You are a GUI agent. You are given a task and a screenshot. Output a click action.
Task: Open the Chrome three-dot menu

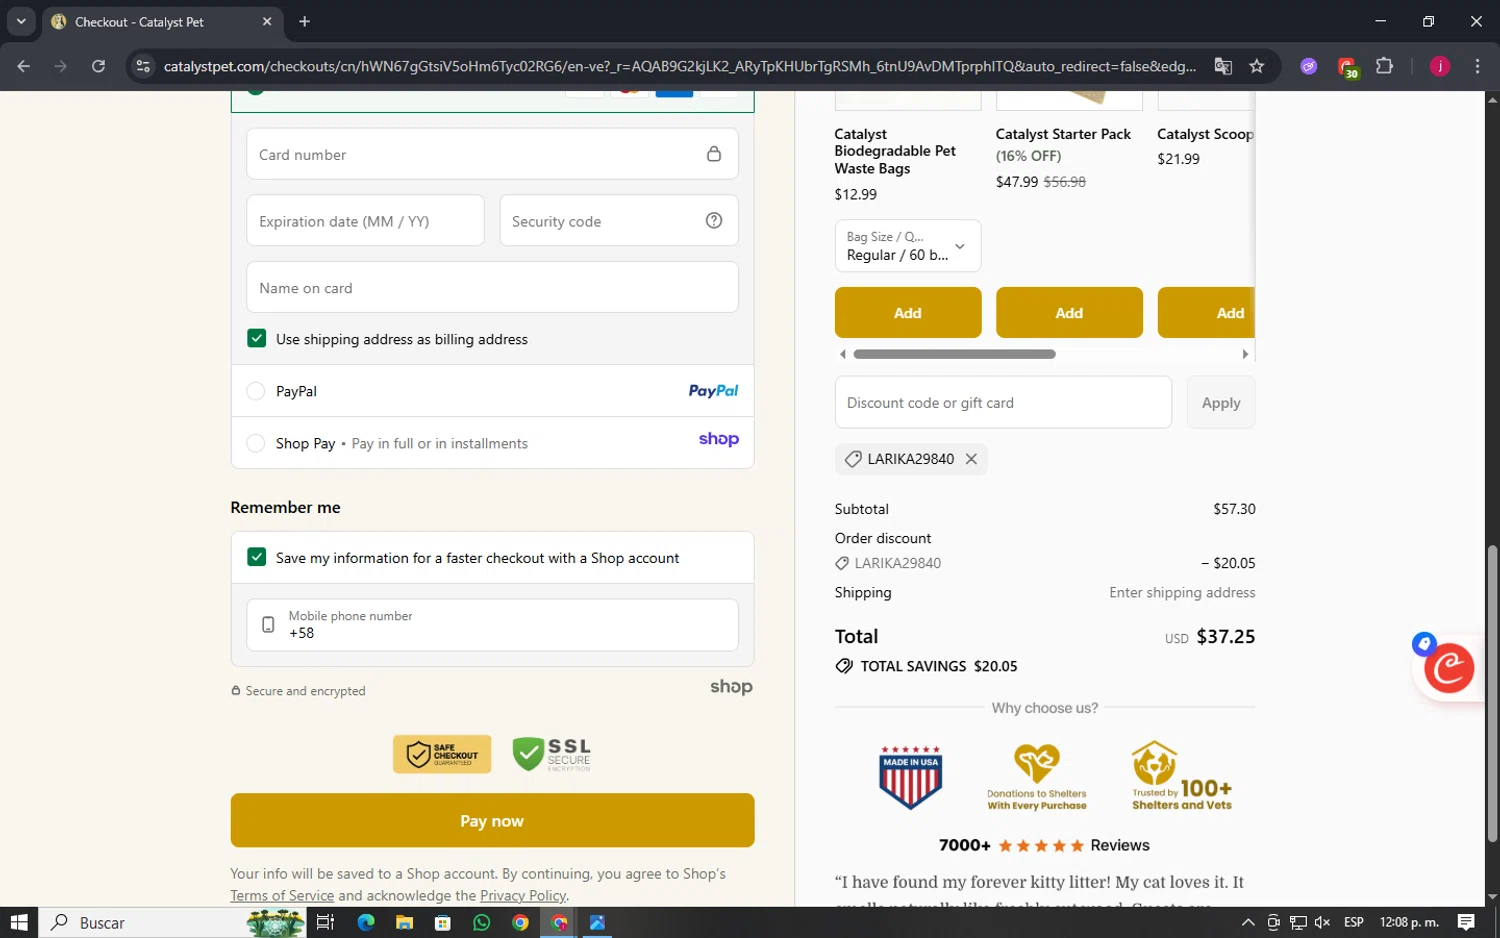click(x=1477, y=66)
